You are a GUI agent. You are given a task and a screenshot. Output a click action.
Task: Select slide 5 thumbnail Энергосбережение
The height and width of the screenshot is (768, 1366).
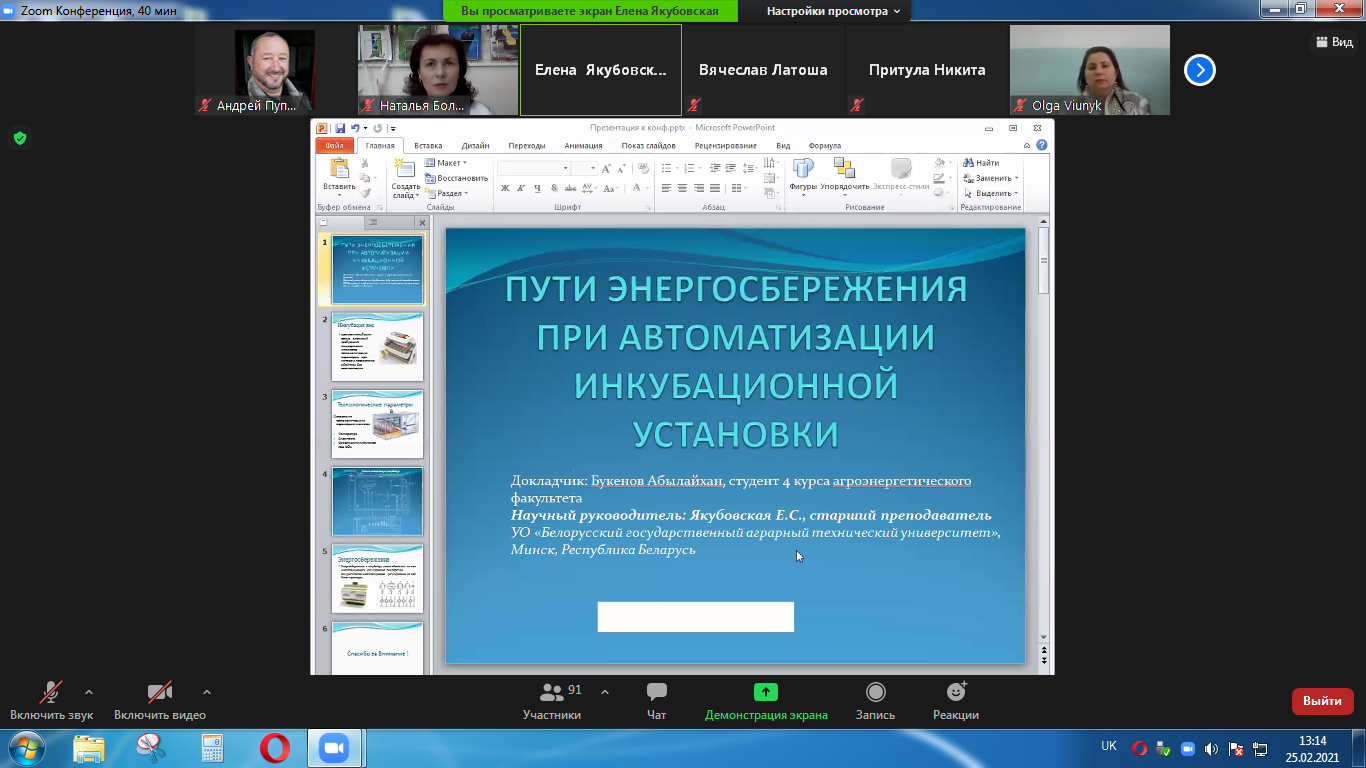pyautogui.click(x=377, y=578)
